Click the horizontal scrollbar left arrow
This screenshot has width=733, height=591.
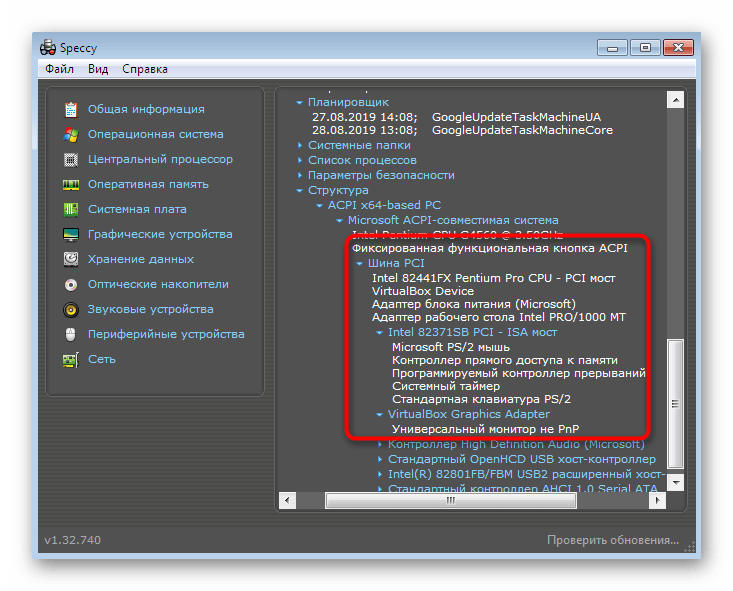287,500
